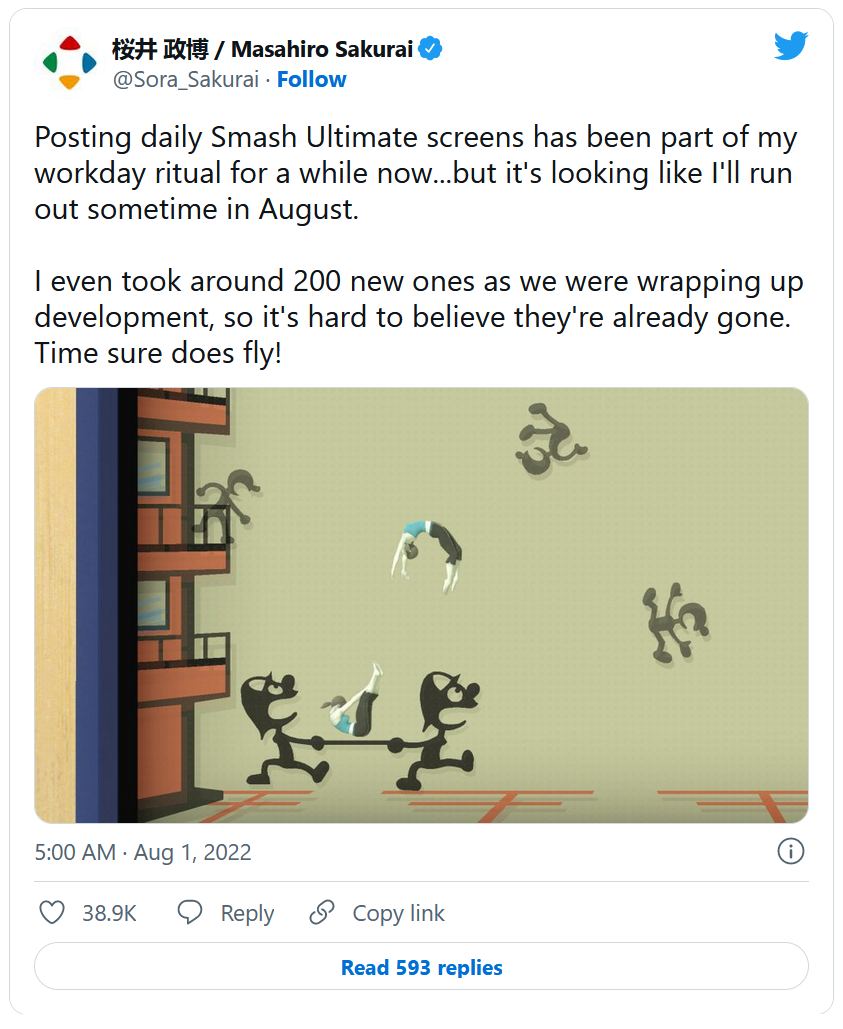Like the tweet with heart icon

pos(52,913)
